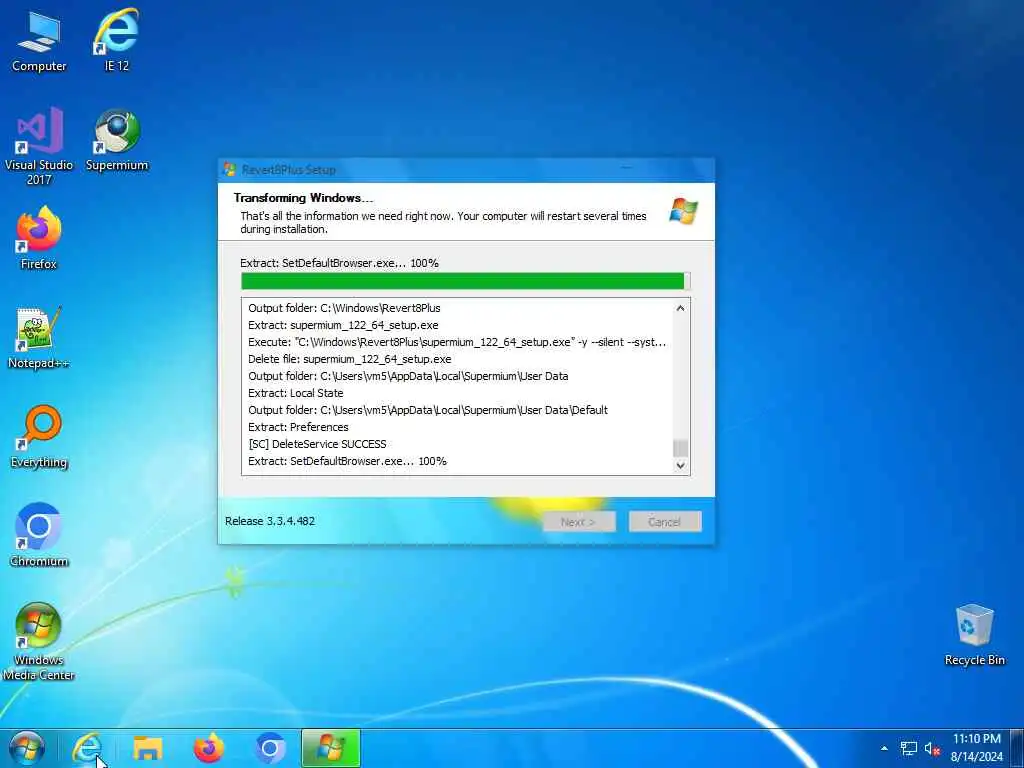Select log line 'Extract: Preferences'
Image resolution: width=1024 pixels, height=768 pixels.
(298, 427)
